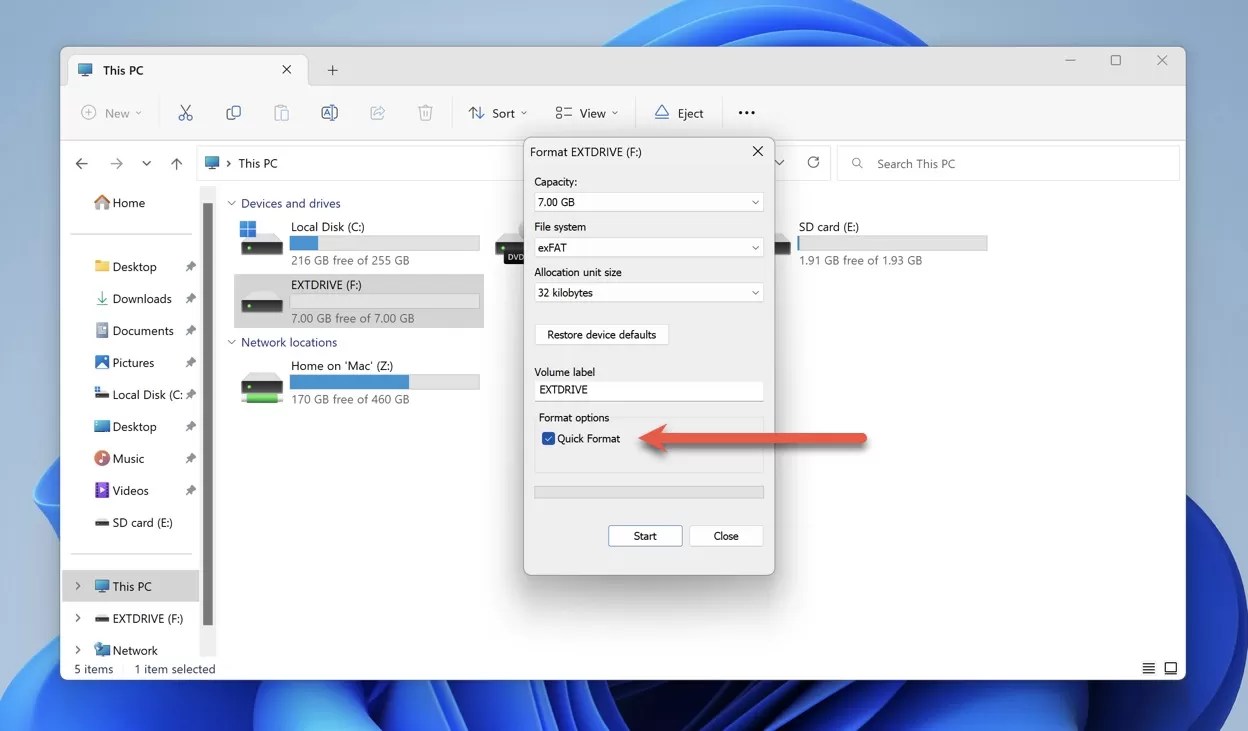Refresh the This PC view
This screenshot has width=1248, height=731.
[x=813, y=162]
